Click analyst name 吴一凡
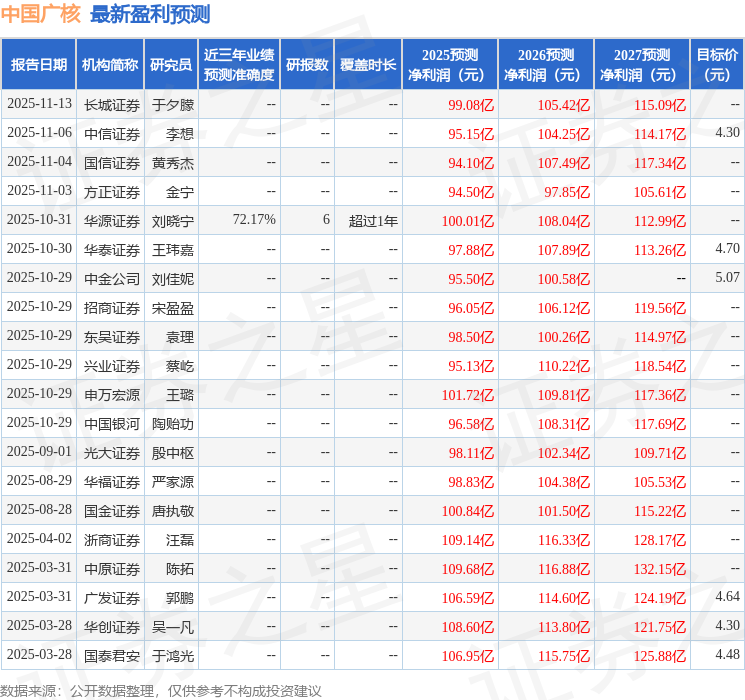Viewport: 745px width, 700px height. pyautogui.click(x=173, y=627)
